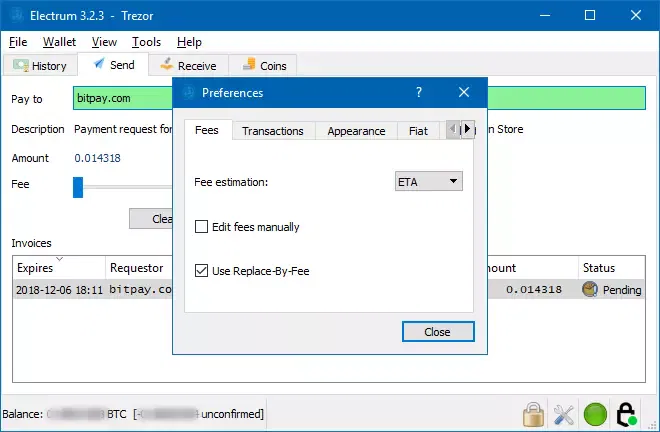Switch to the Appearance preferences tab
Screen dimensions: 660x432
356,131
